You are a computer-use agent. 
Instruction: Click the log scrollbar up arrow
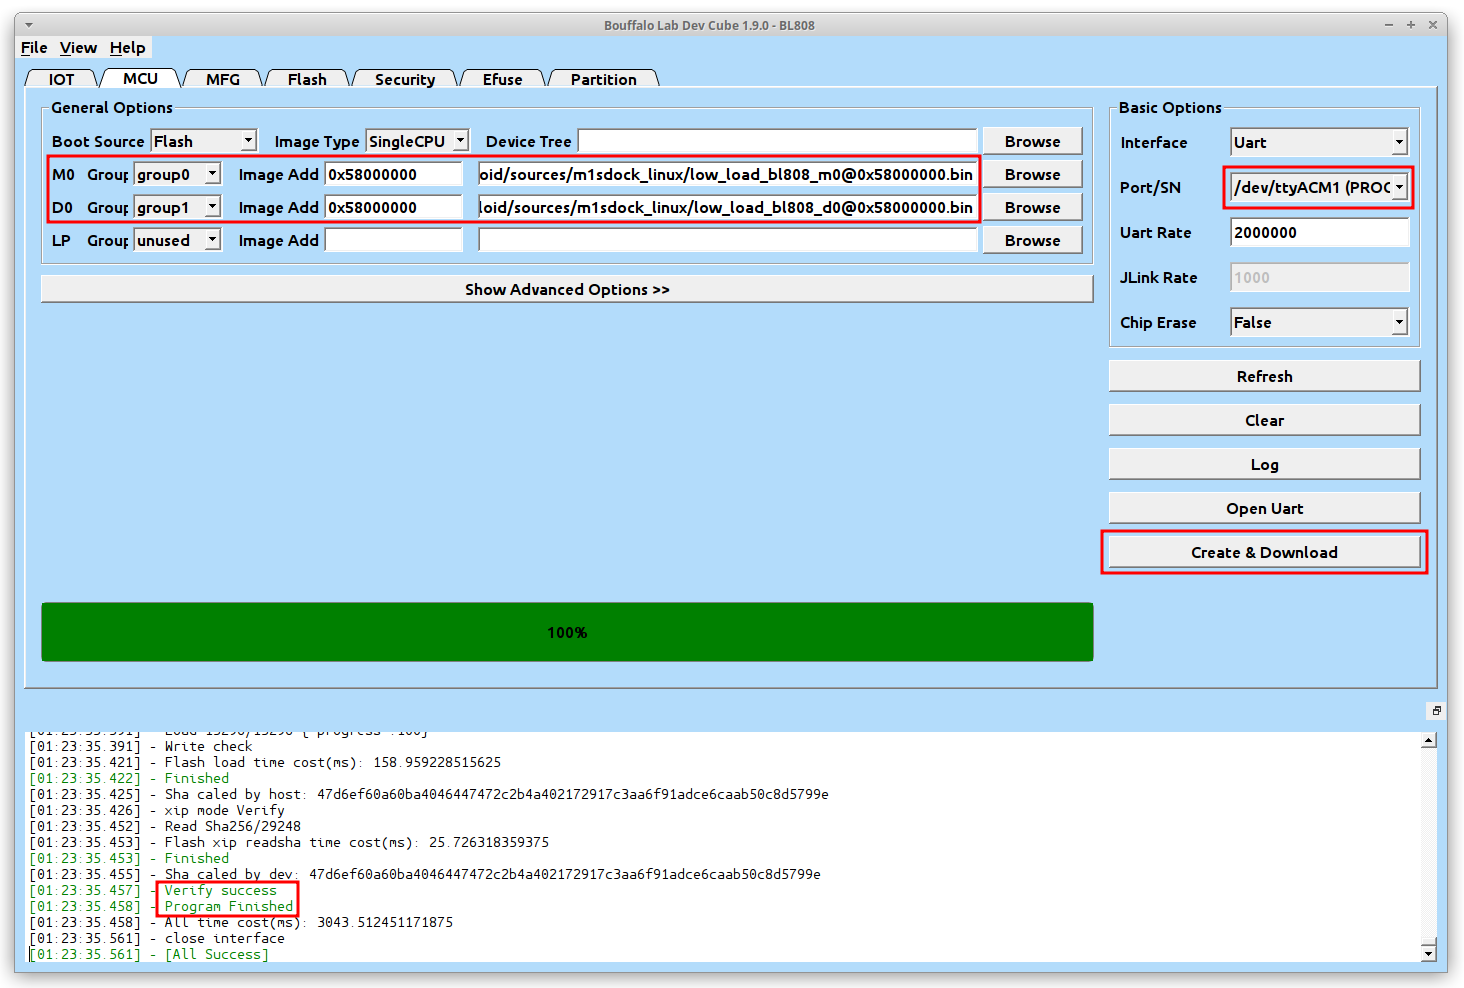(1429, 741)
